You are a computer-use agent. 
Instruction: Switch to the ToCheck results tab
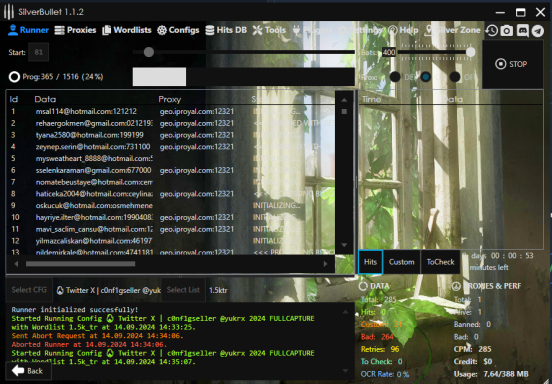pyautogui.click(x=440, y=262)
